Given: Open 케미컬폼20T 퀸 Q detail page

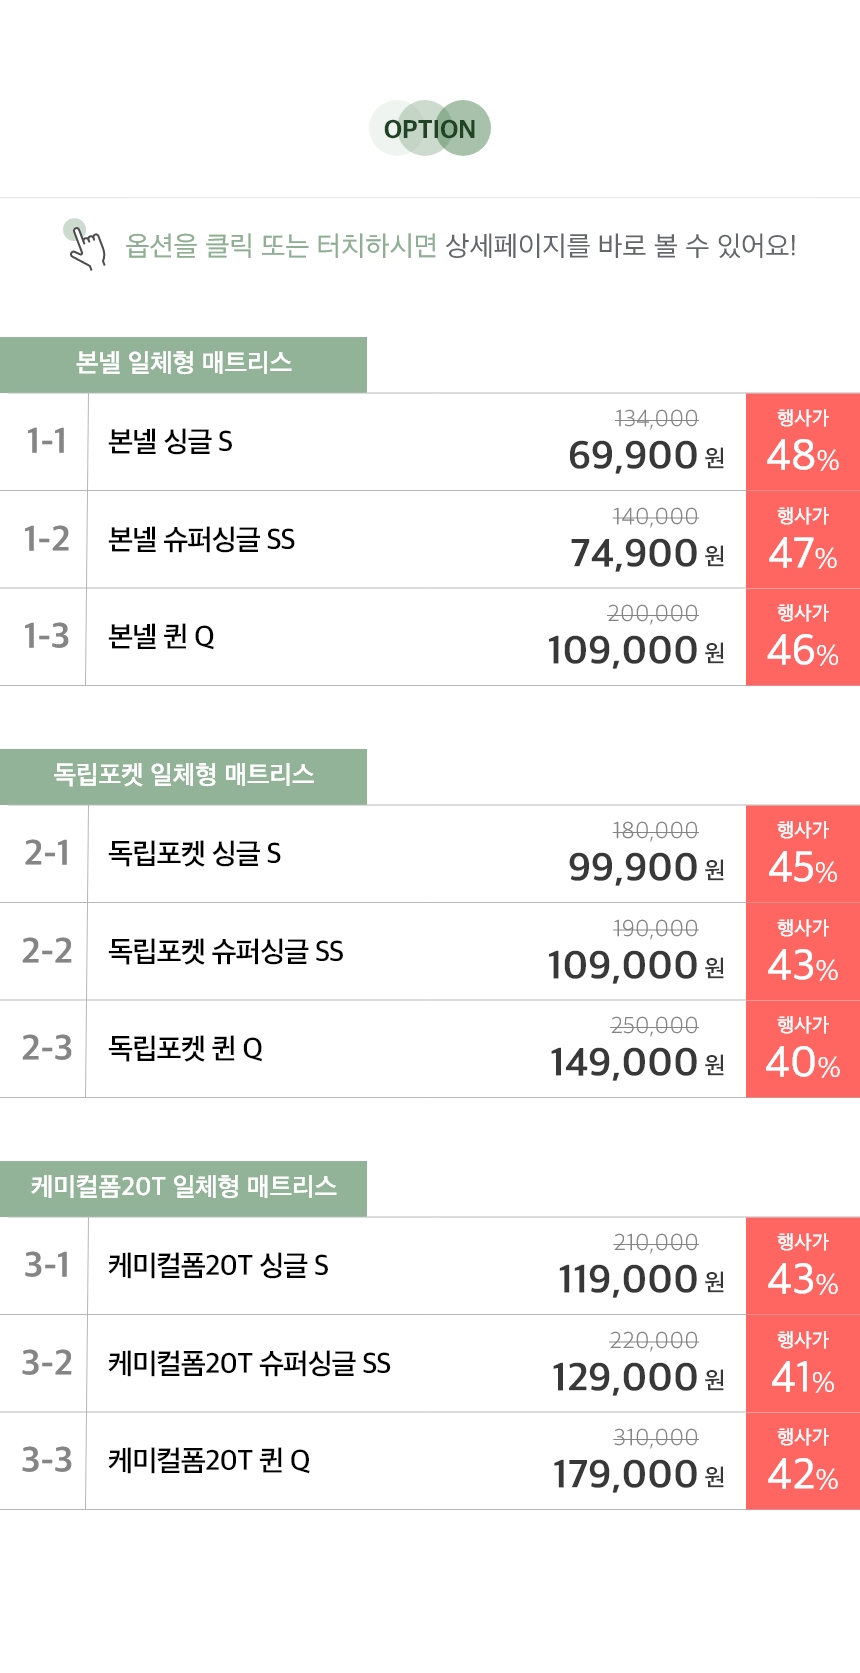Looking at the screenshot, I should click(x=209, y=1461).
